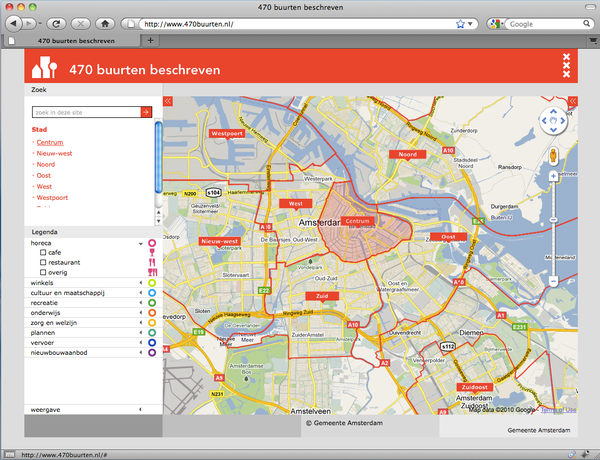Open a new browser tab
The height and width of the screenshot is (460, 600).
coord(151,41)
